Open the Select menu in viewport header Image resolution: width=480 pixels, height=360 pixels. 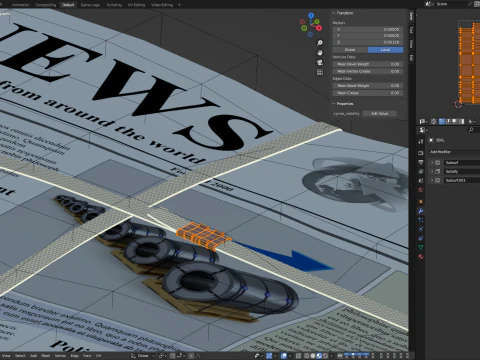coord(20,356)
